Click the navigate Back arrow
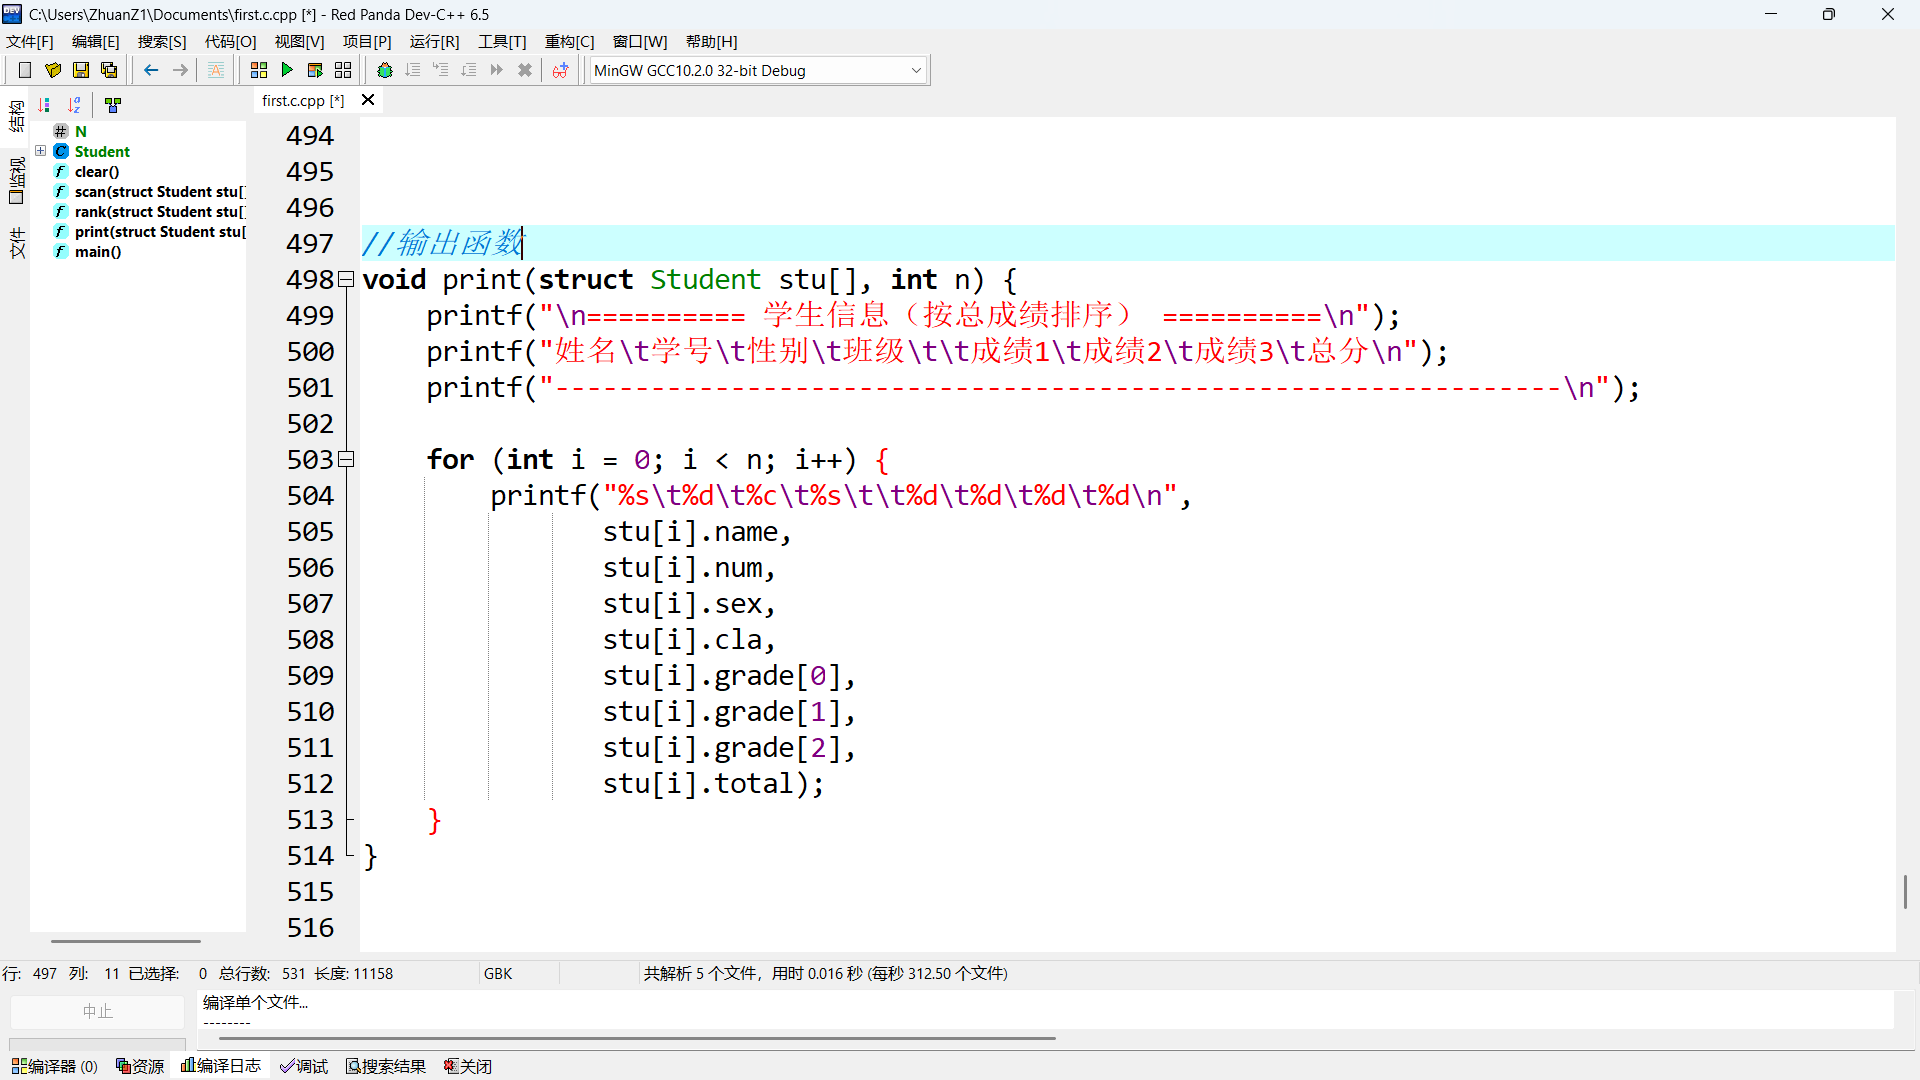The height and width of the screenshot is (1080, 1920). click(151, 70)
